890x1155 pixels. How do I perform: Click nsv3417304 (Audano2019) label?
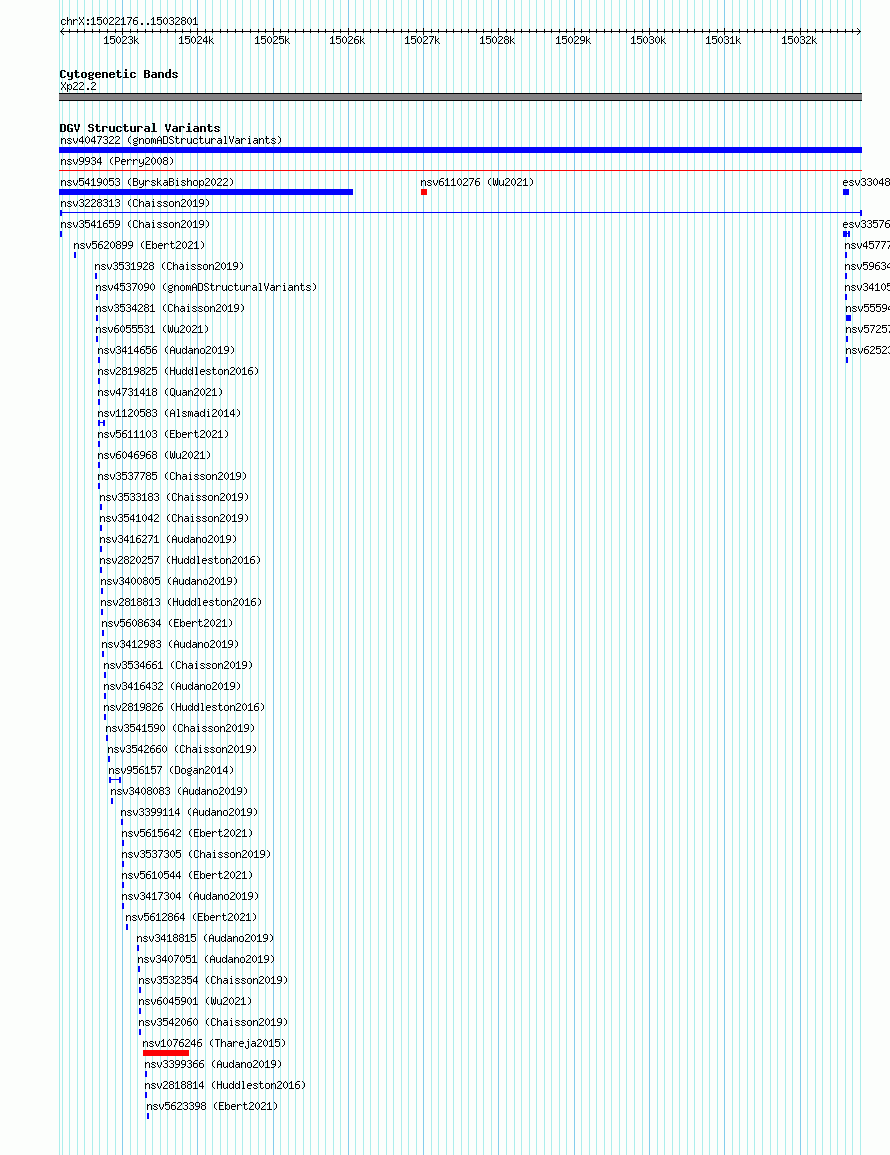click(190, 896)
